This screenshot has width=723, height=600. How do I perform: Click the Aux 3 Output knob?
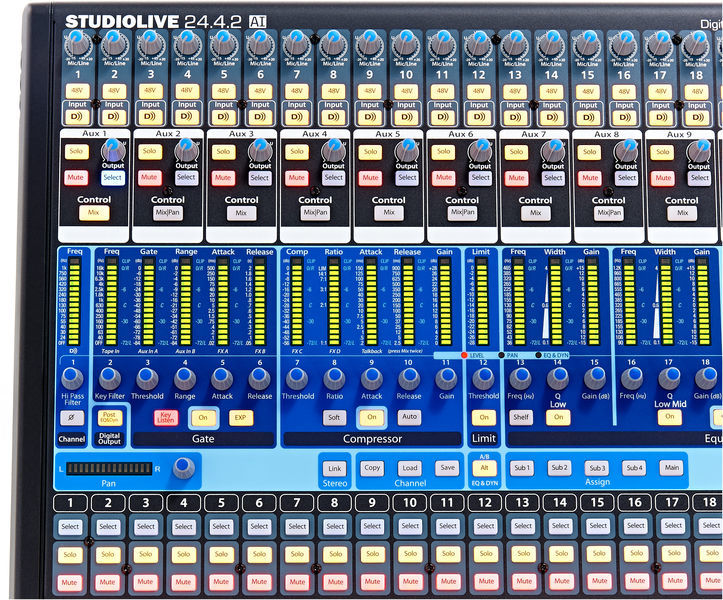pyautogui.click(x=261, y=150)
